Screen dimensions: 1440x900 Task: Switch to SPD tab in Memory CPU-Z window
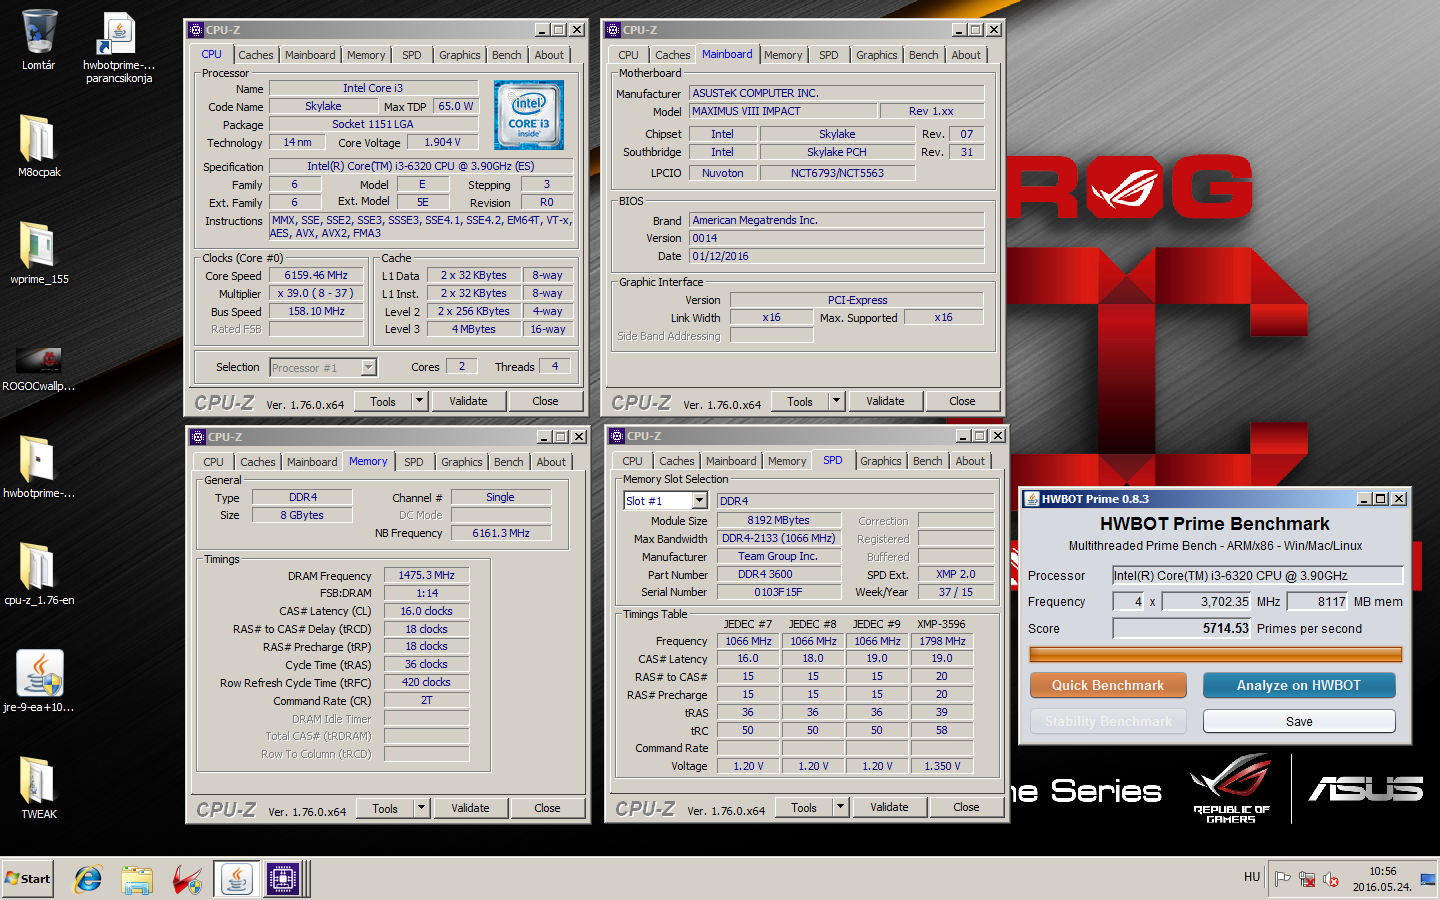(414, 462)
